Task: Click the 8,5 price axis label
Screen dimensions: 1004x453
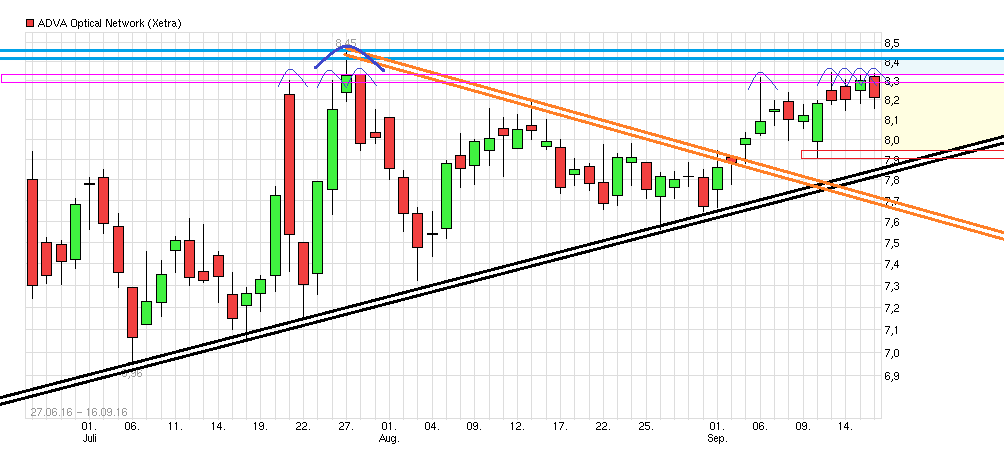Action: coord(891,43)
